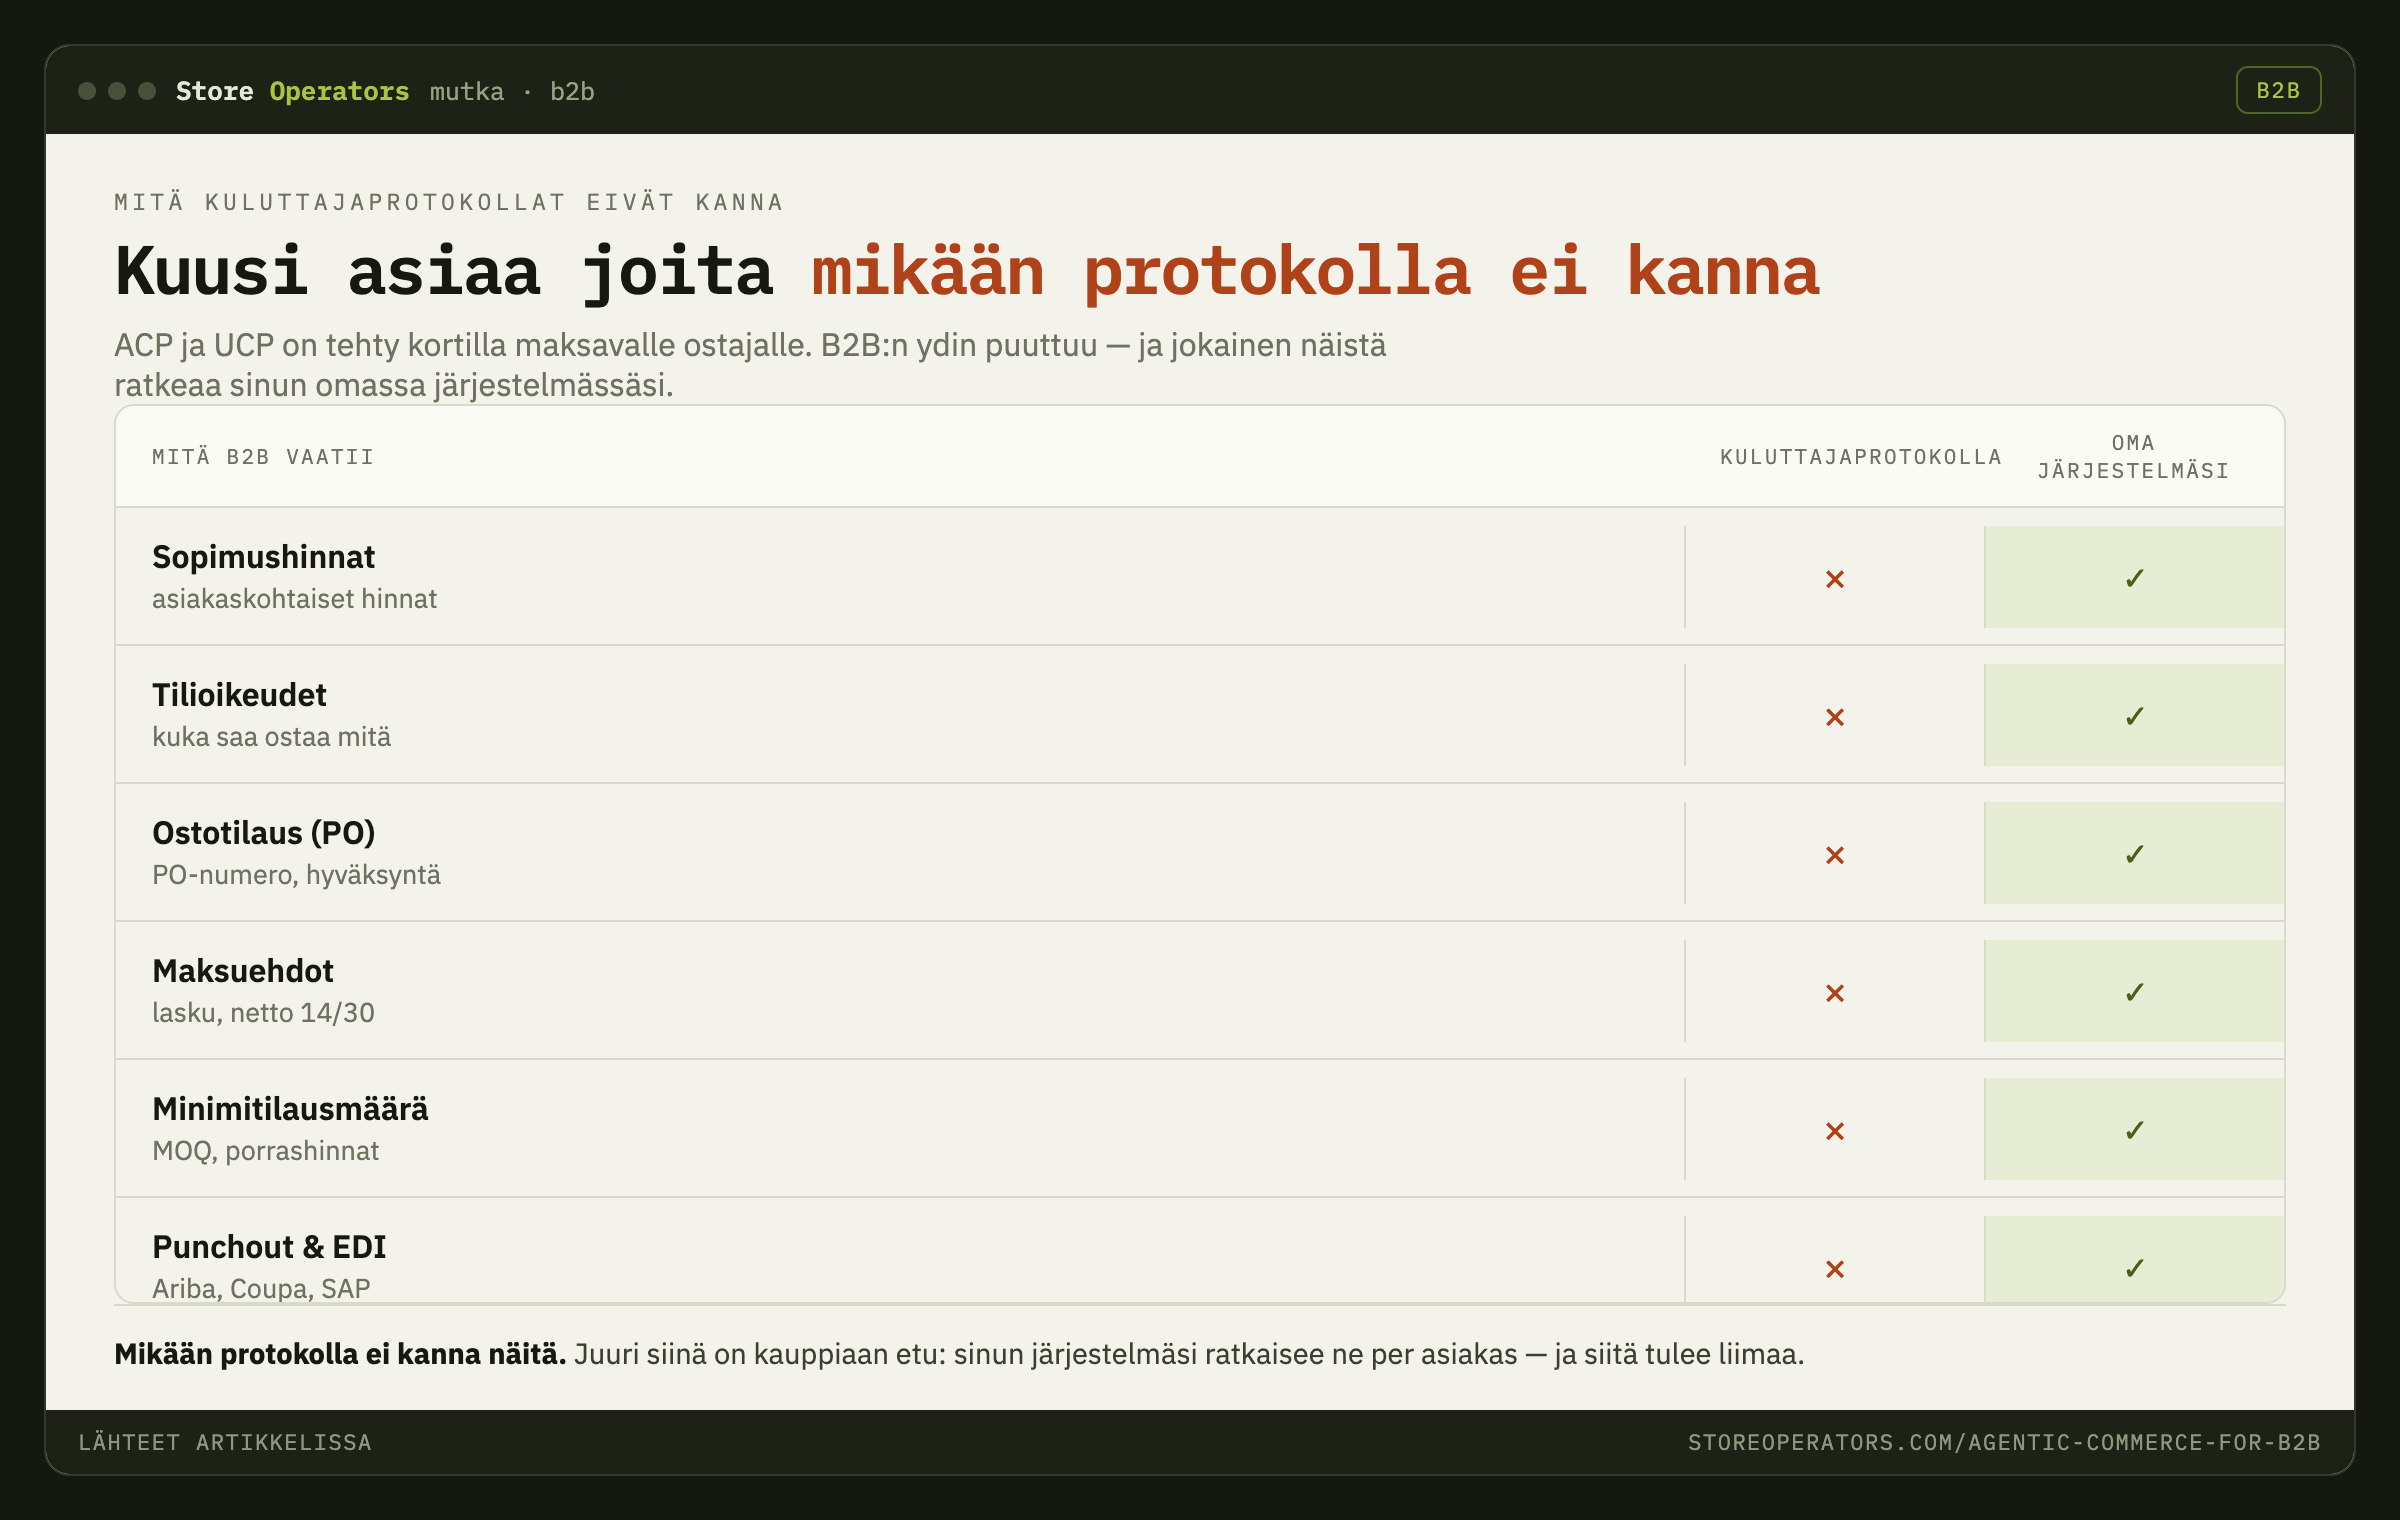This screenshot has width=2400, height=1520.
Task: Click the 'Lähteet artikkelissa' footer text
Action: click(225, 1442)
